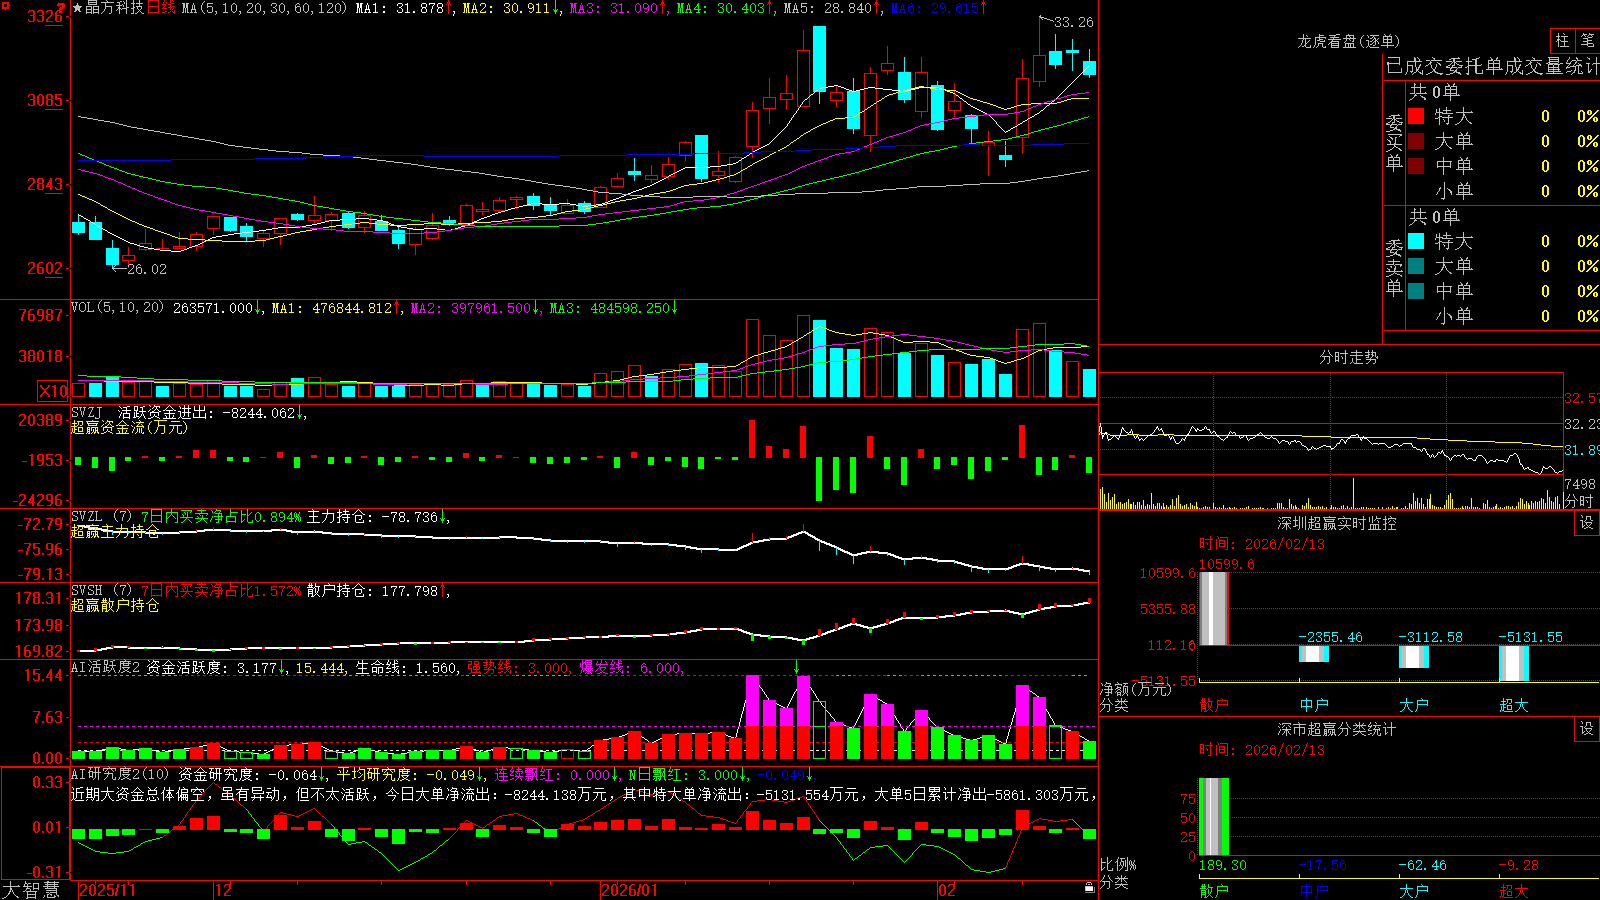Screen dimensions: 1600x900
Task: Open 设 settings for 深圳超赢实时监控
Action: coord(1587,523)
